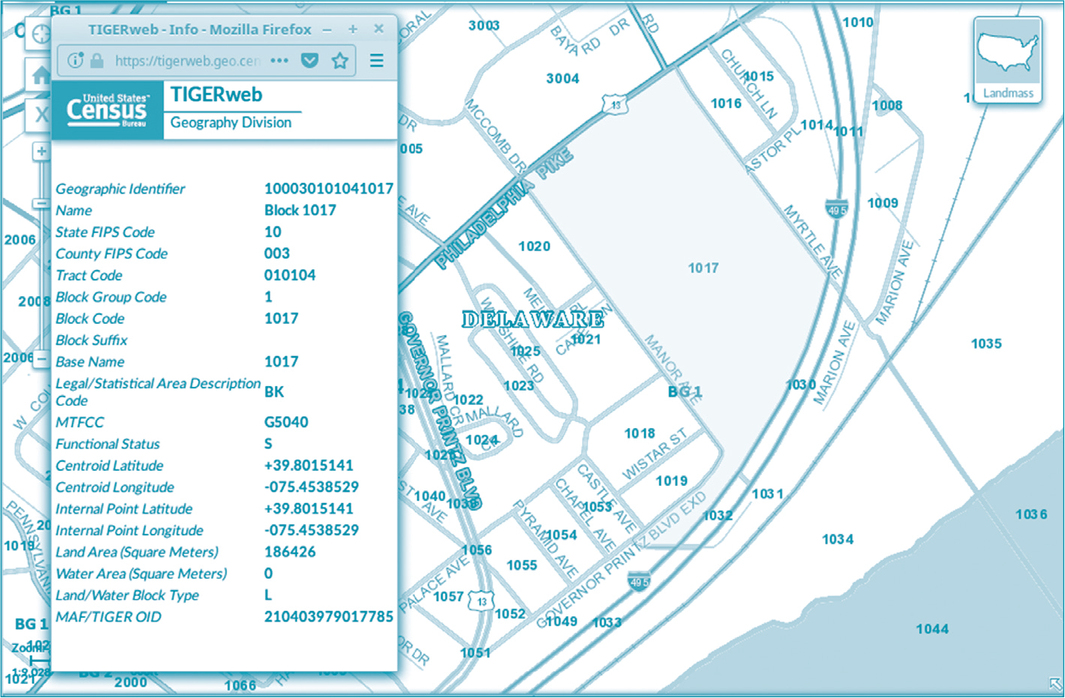Click the Interstate 495 shield near Myrtle Ave
Image resolution: width=1065 pixels, height=698 pixels.
[836, 209]
